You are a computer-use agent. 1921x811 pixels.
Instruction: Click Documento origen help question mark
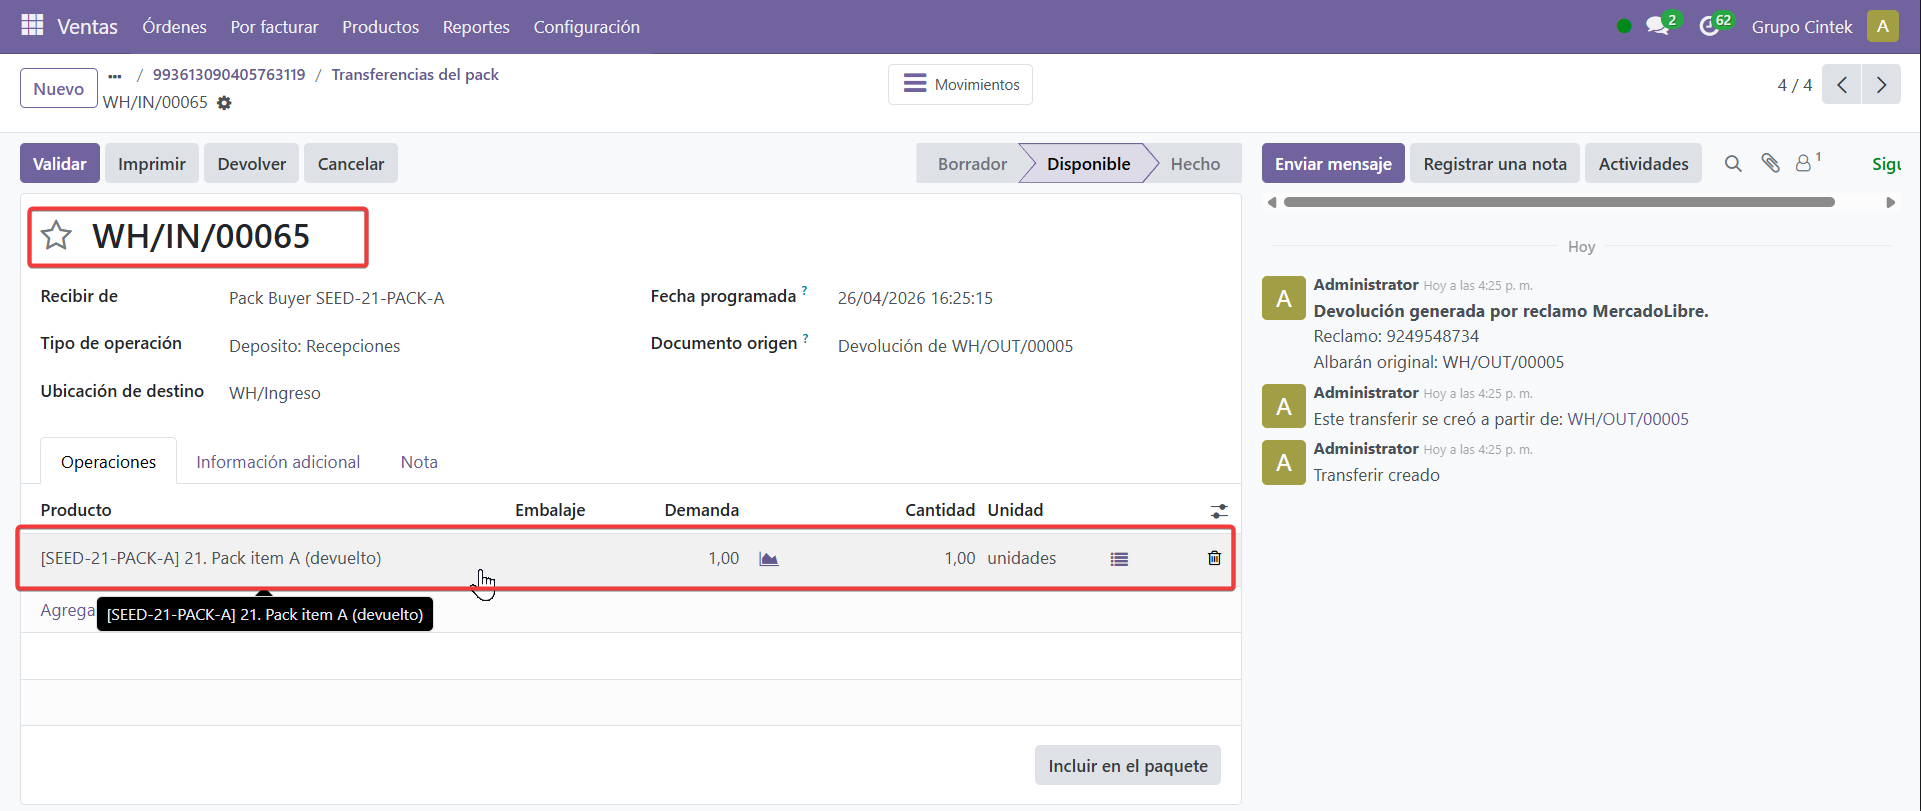[805, 338]
